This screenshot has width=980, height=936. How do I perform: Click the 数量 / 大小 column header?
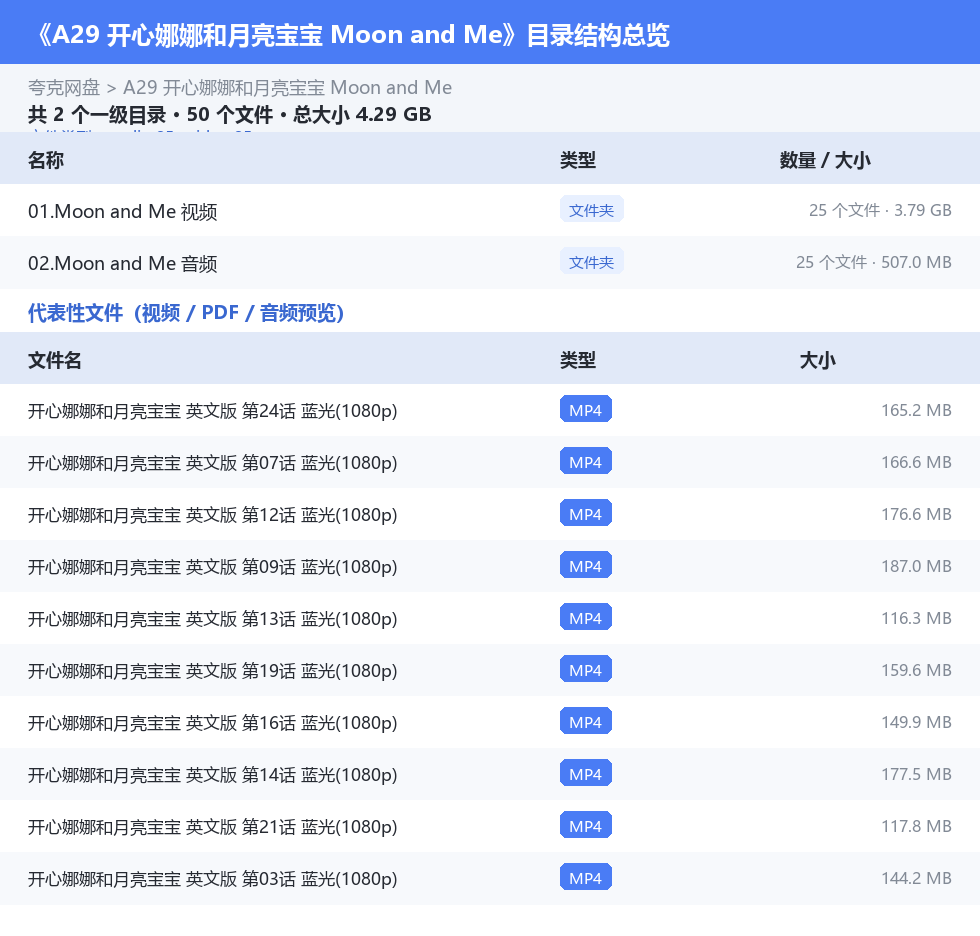[825, 161]
